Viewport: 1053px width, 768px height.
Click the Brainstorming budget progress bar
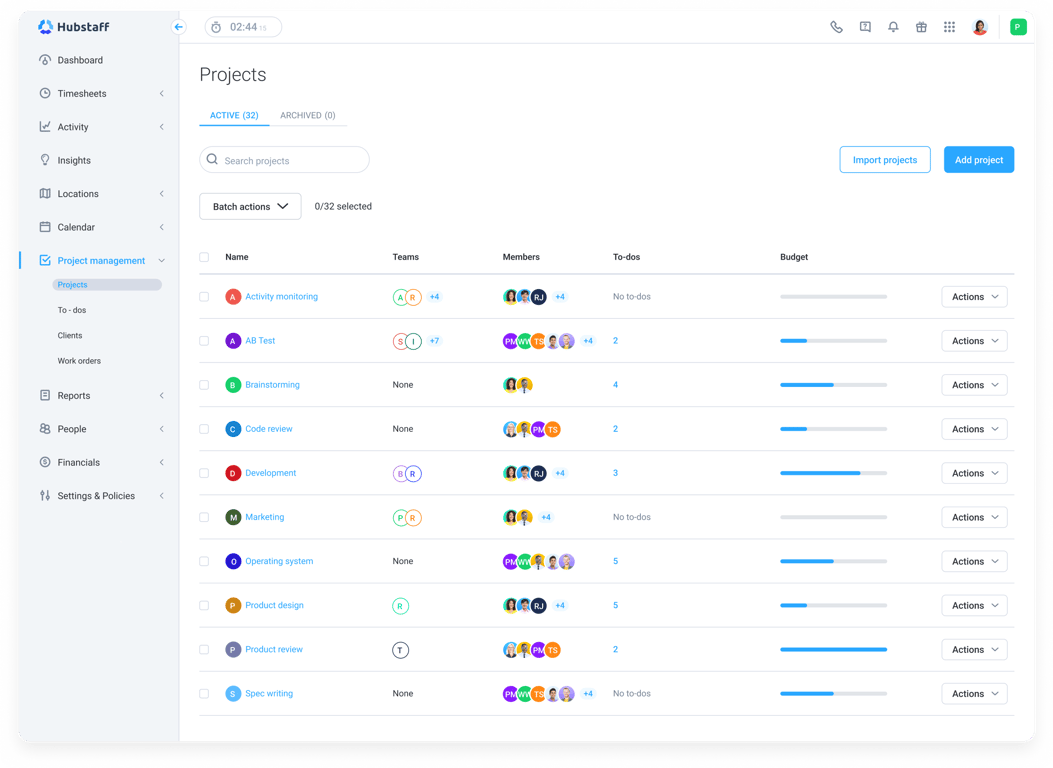pyautogui.click(x=833, y=385)
